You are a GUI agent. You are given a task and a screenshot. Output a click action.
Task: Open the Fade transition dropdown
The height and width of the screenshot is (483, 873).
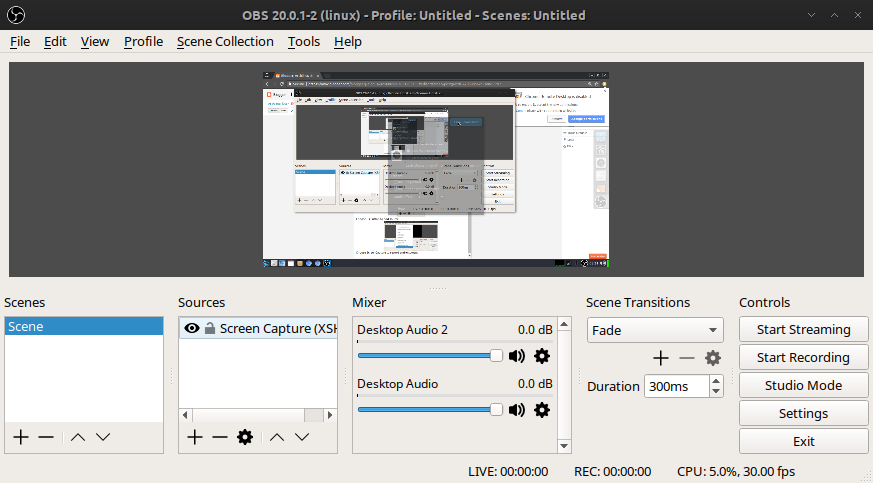click(655, 330)
